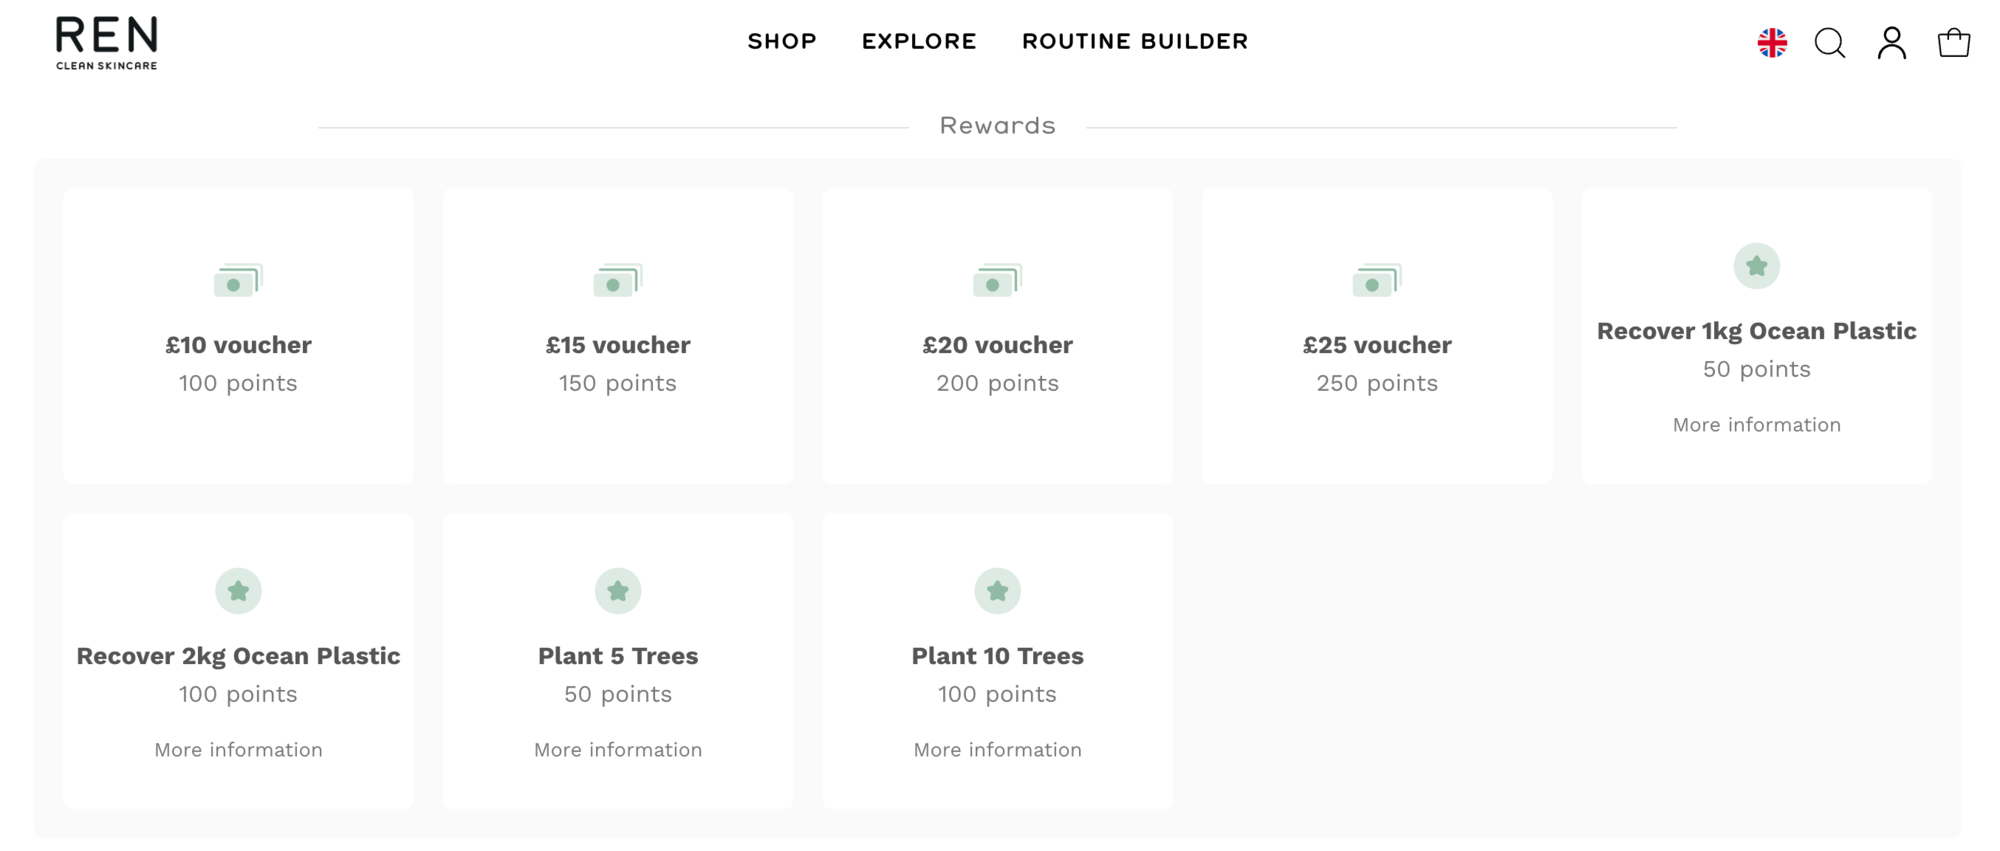
Task: View More information under Plant 5 Trees
Action: click(x=618, y=750)
